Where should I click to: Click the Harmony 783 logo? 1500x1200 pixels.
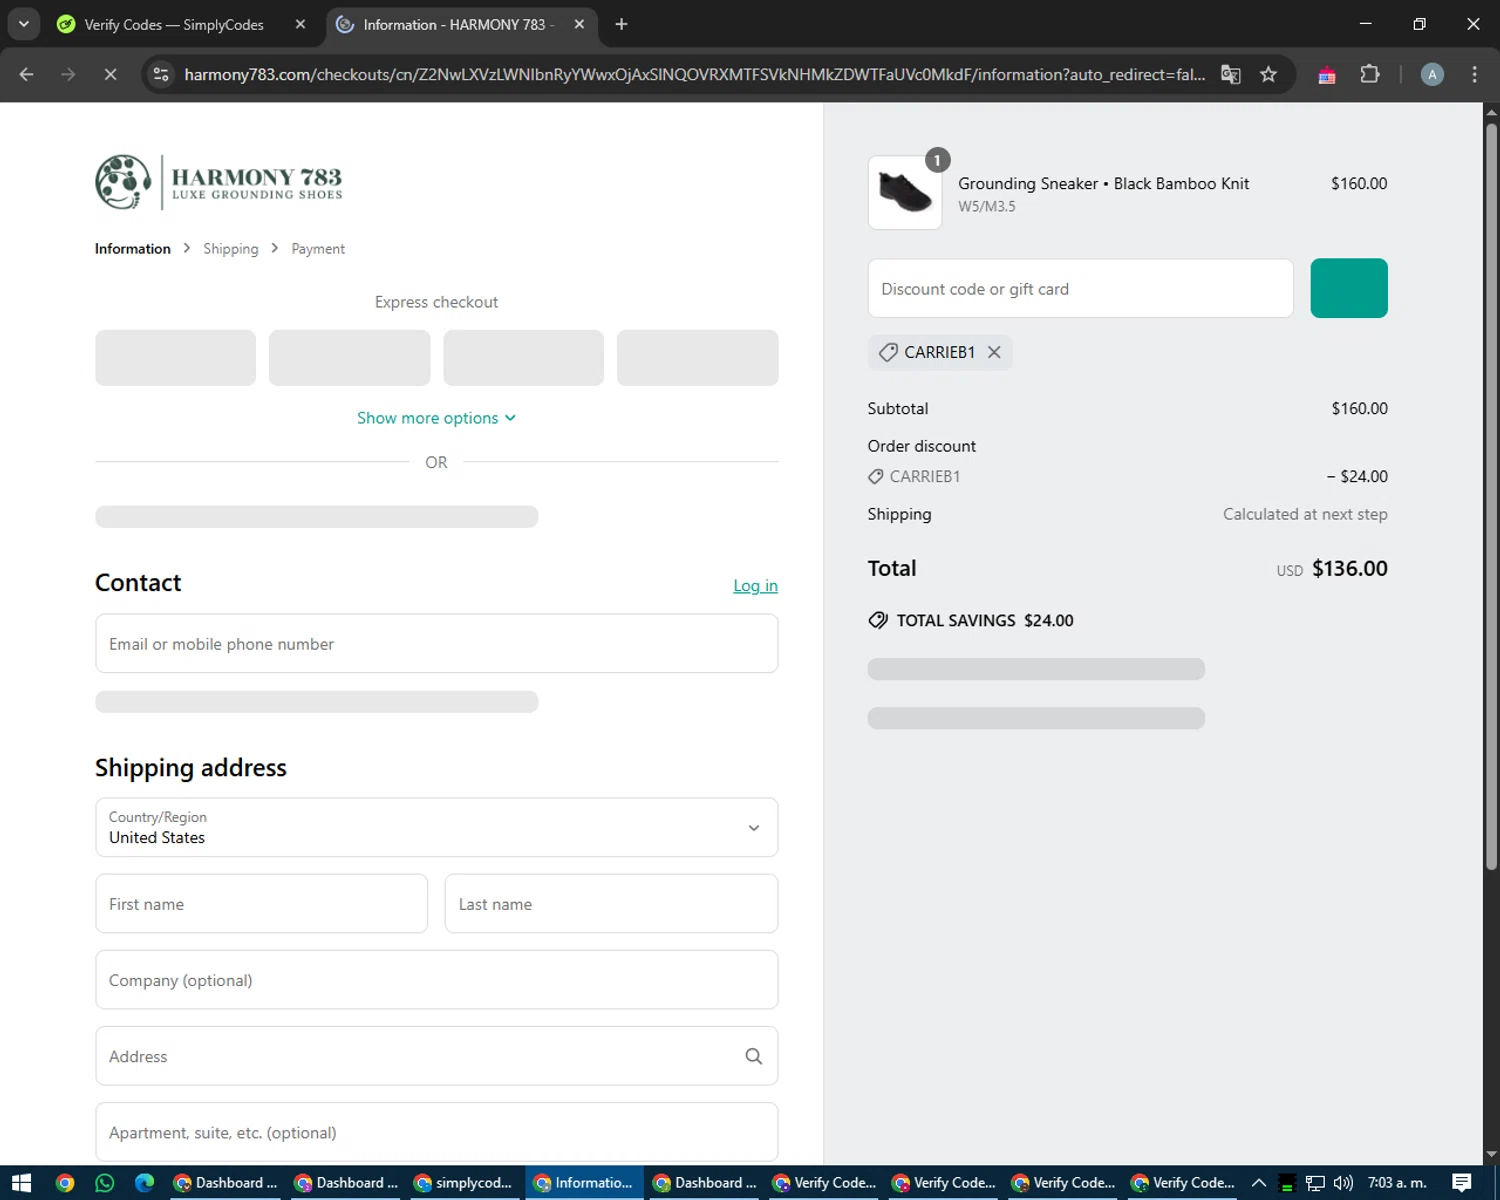click(x=219, y=182)
